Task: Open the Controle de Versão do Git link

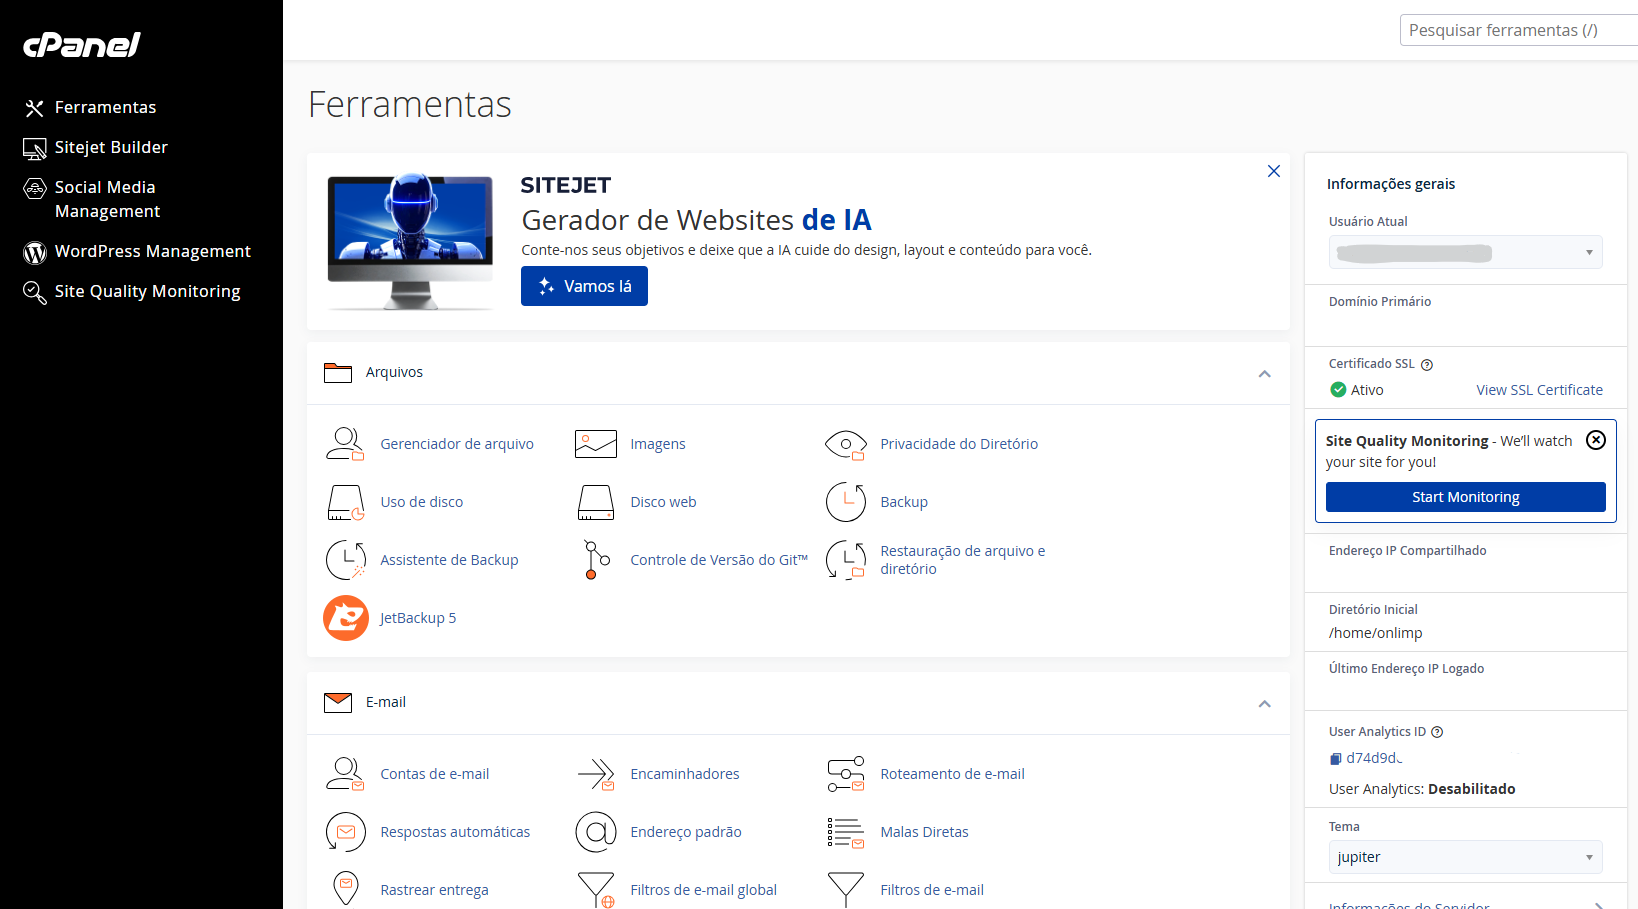Action: pos(719,560)
